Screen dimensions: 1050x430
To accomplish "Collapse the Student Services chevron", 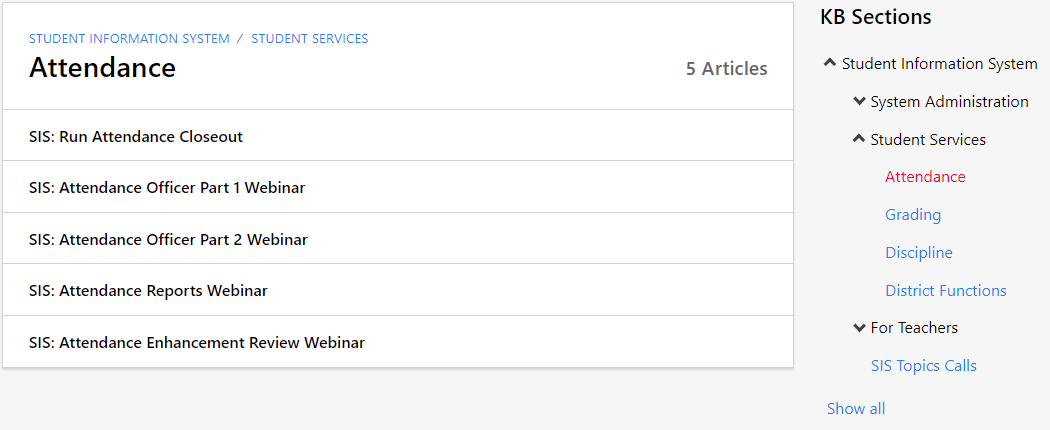I will point(859,139).
